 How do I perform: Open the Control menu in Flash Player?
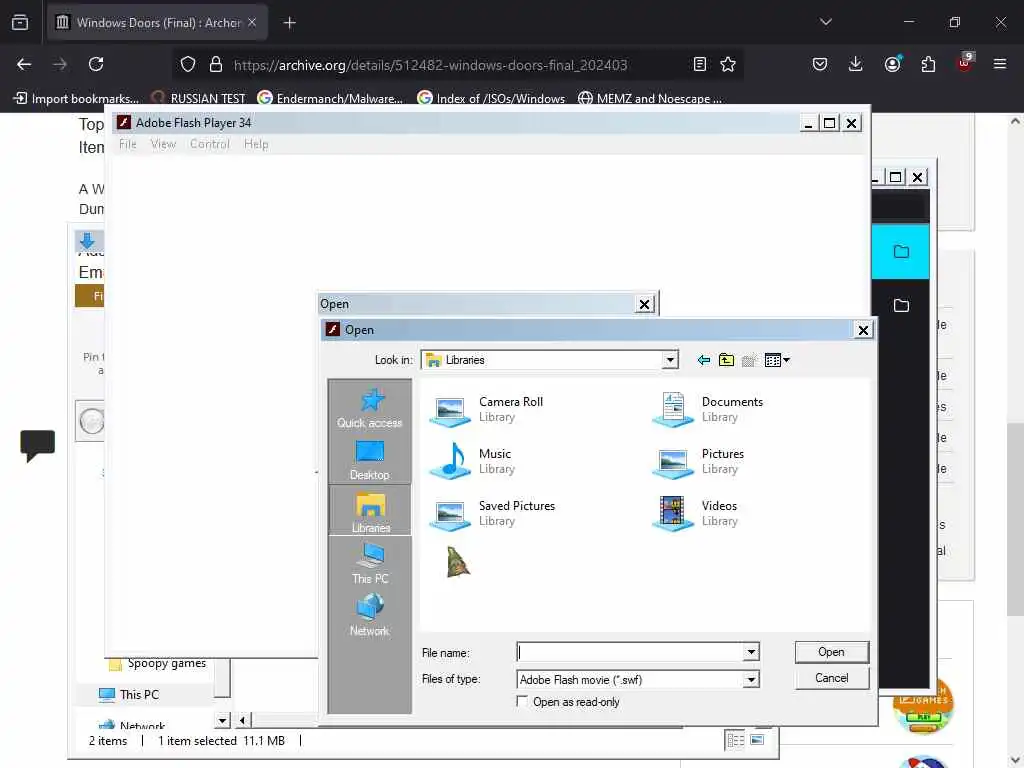(210, 144)
